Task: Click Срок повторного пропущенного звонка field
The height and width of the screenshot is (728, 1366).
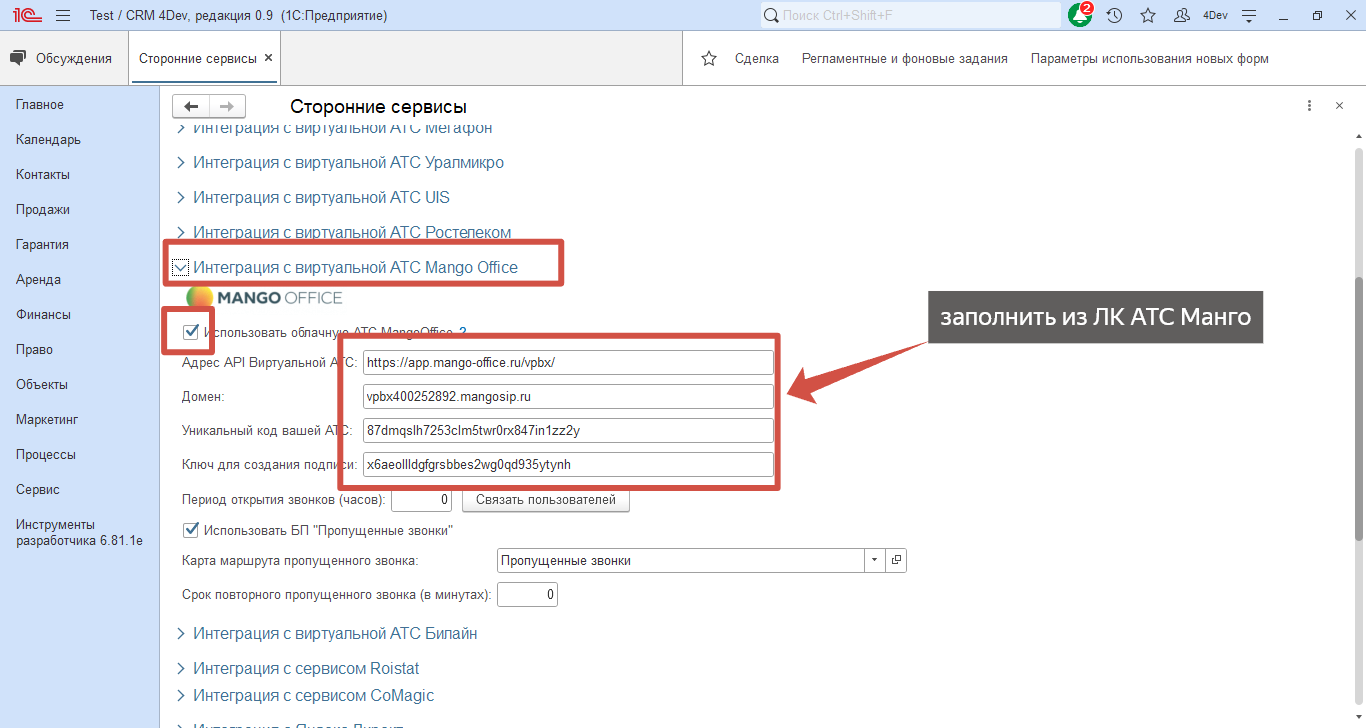Action: click(527, 594)
